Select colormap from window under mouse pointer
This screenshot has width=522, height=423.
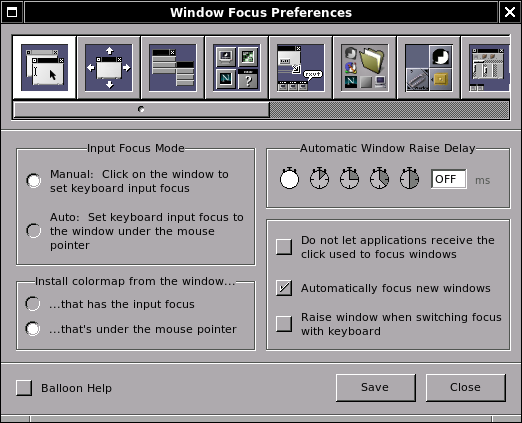33,329
